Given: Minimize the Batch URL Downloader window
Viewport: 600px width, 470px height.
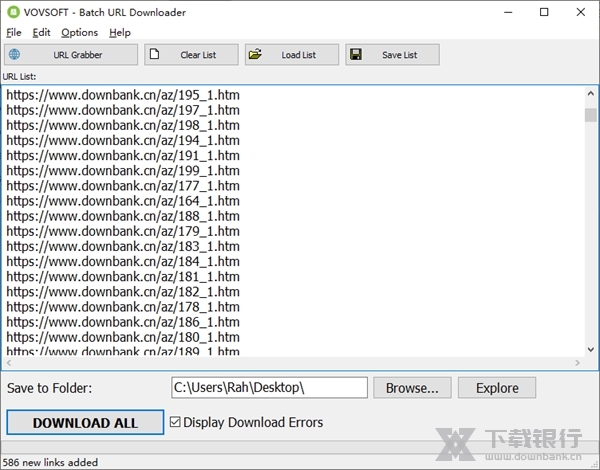Looking at the screenshot, I should click(x=508, y=12).
